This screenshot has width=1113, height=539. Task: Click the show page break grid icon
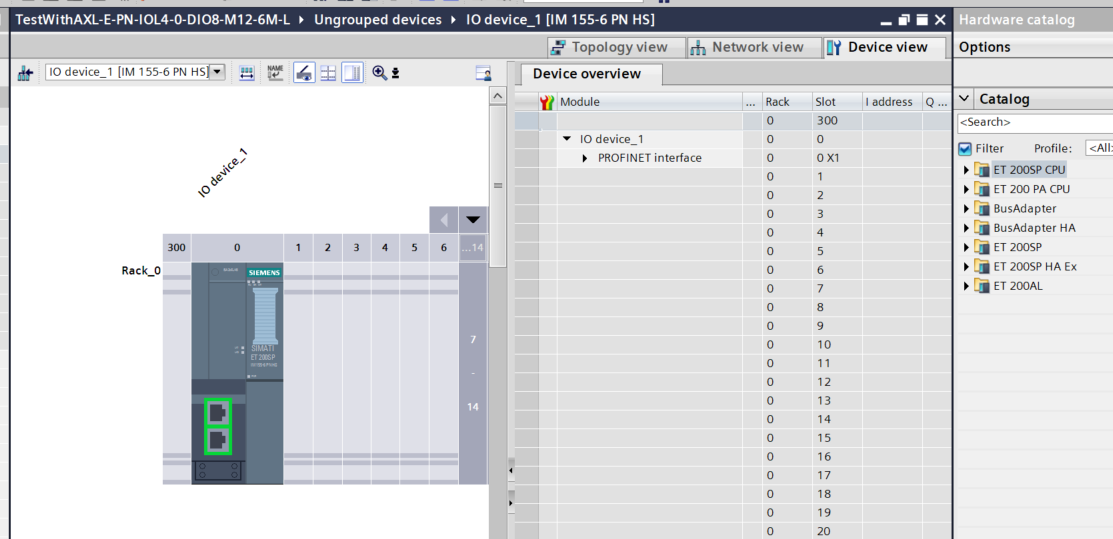[x=328, y=73]
